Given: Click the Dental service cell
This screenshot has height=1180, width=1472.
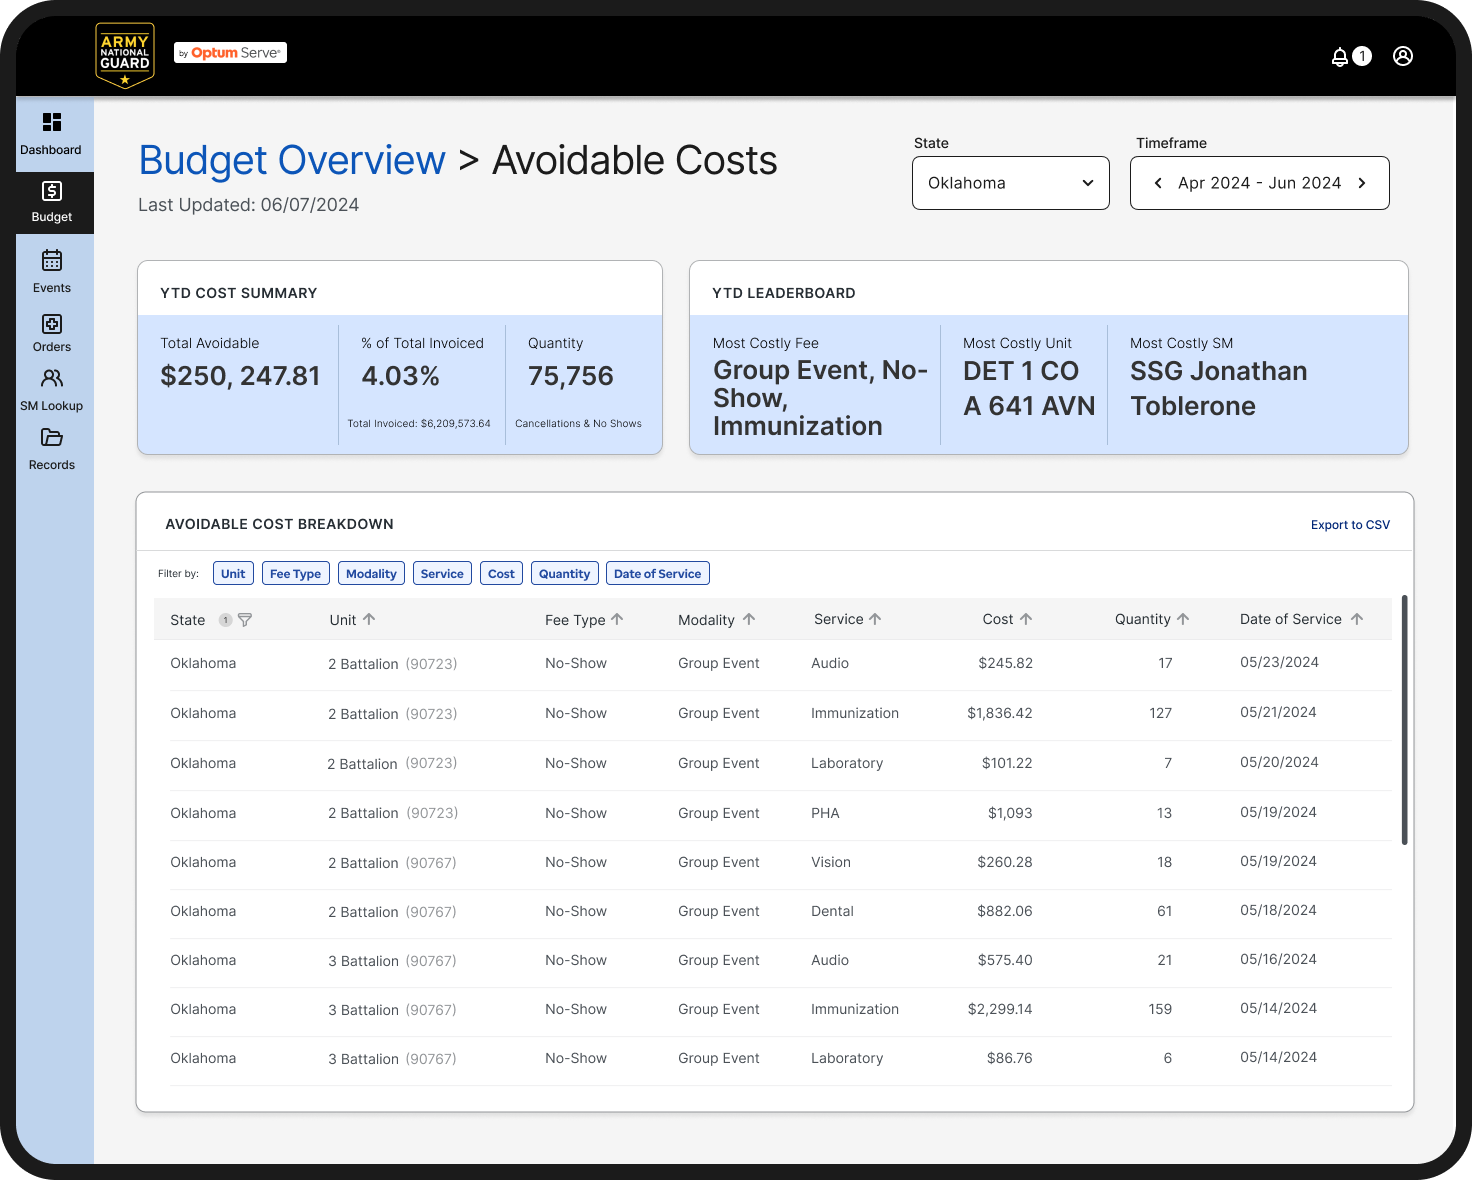Looking at the screenshot, I should 832,911.
